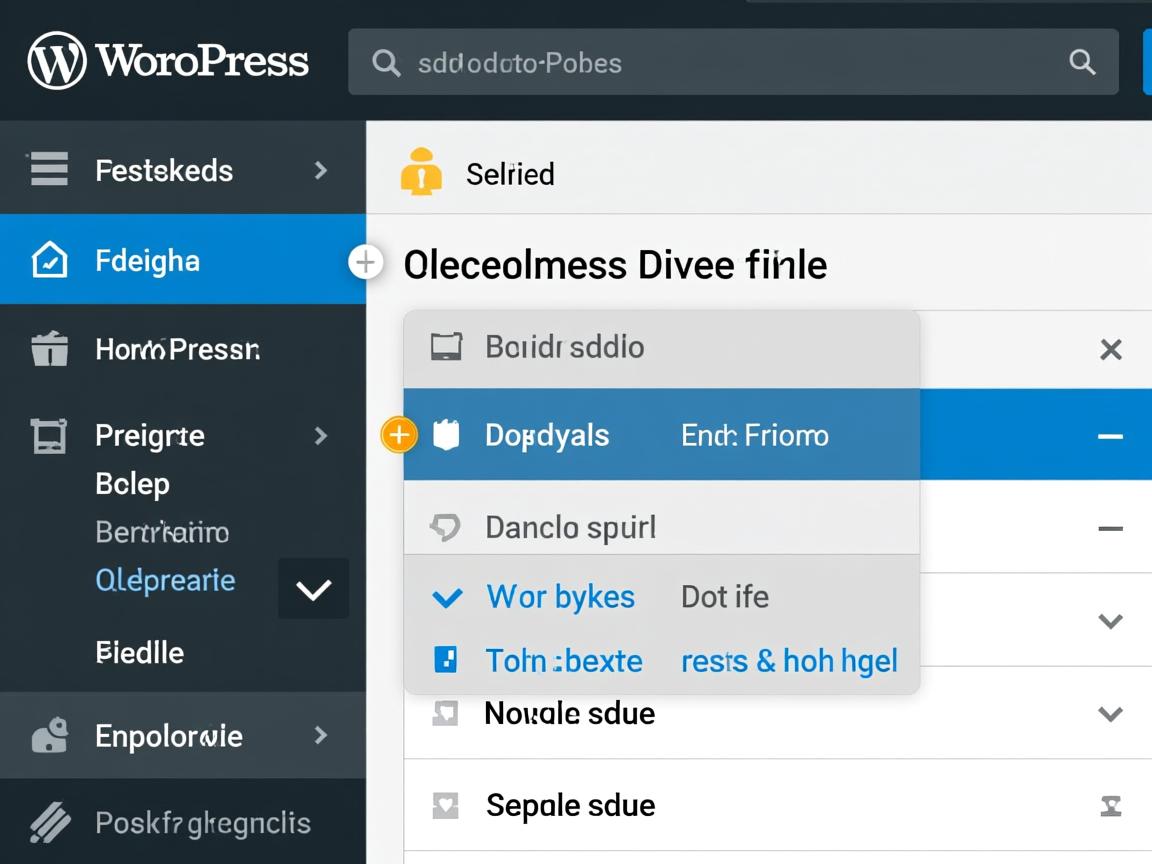Open the Olepreare submenu link

click(165, 580)
